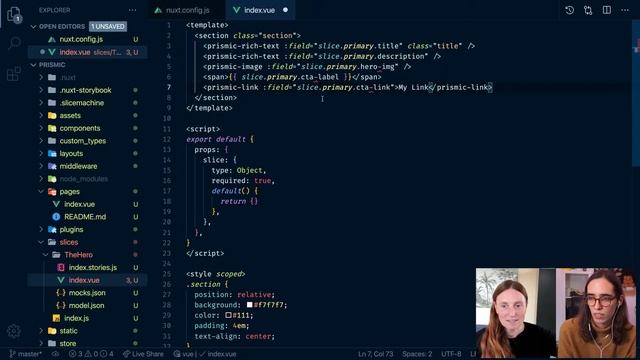The width and height of the screenshot is (640, 360).
Task: Collapse the TheHero folder
Action: 88,255
